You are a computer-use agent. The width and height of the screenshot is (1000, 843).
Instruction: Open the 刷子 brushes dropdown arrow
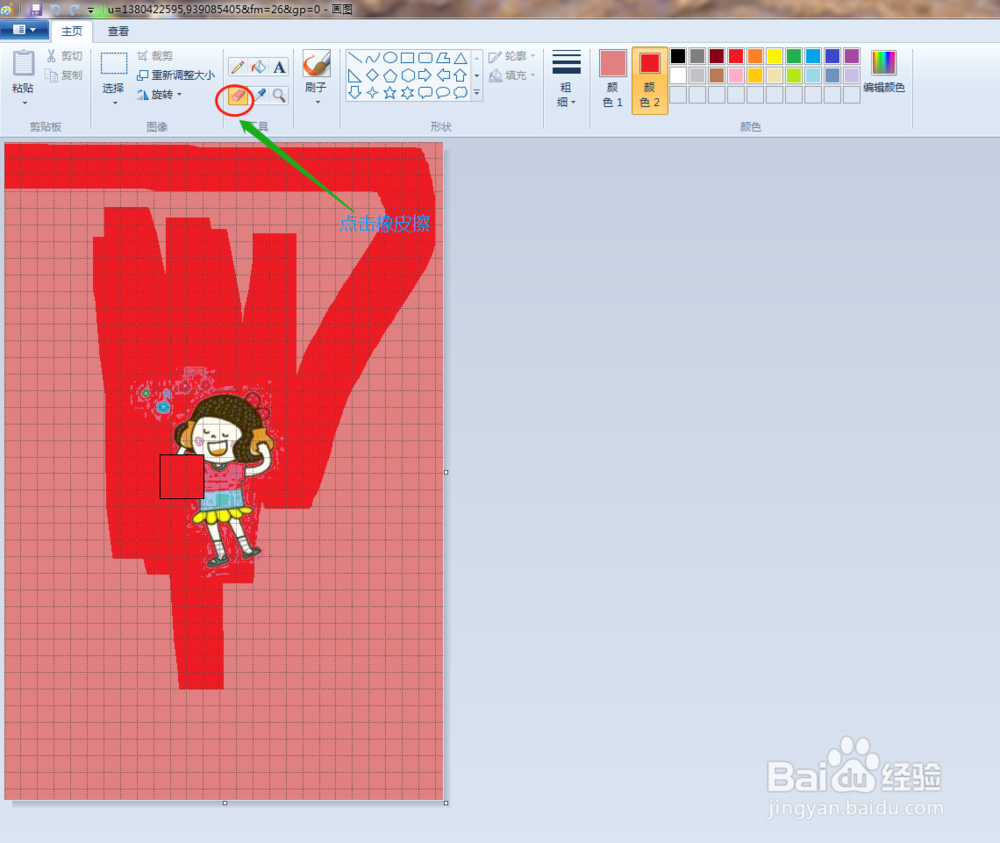[316, 102]
